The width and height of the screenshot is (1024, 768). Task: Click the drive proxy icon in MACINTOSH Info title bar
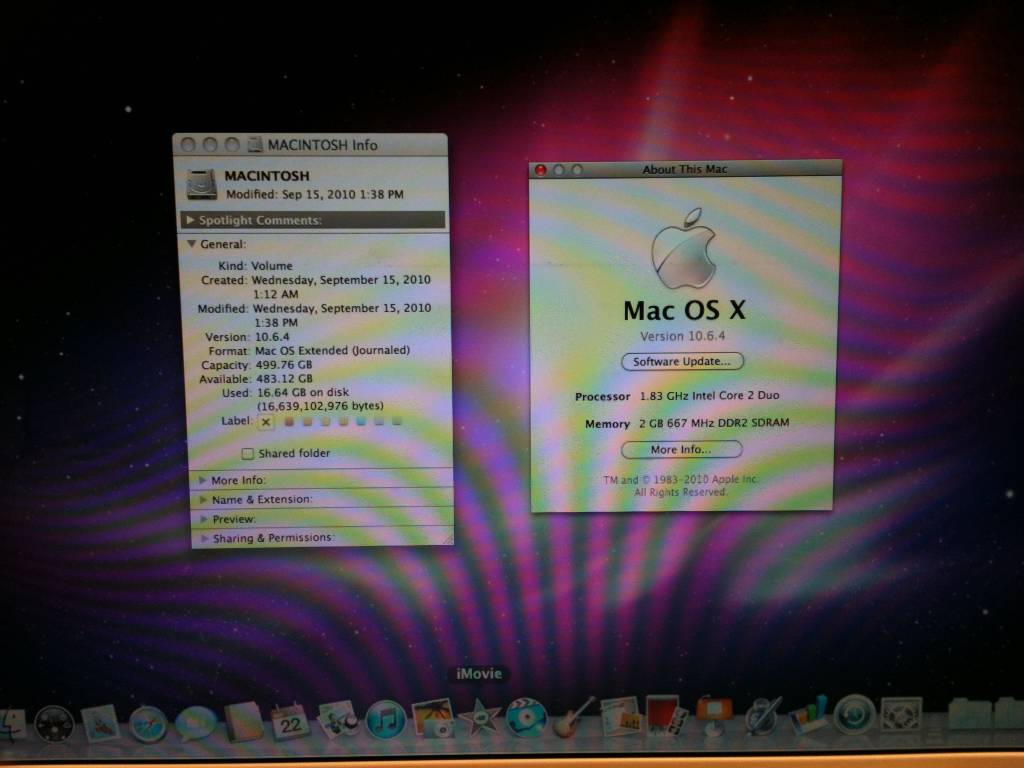click(x=255, y=144)
